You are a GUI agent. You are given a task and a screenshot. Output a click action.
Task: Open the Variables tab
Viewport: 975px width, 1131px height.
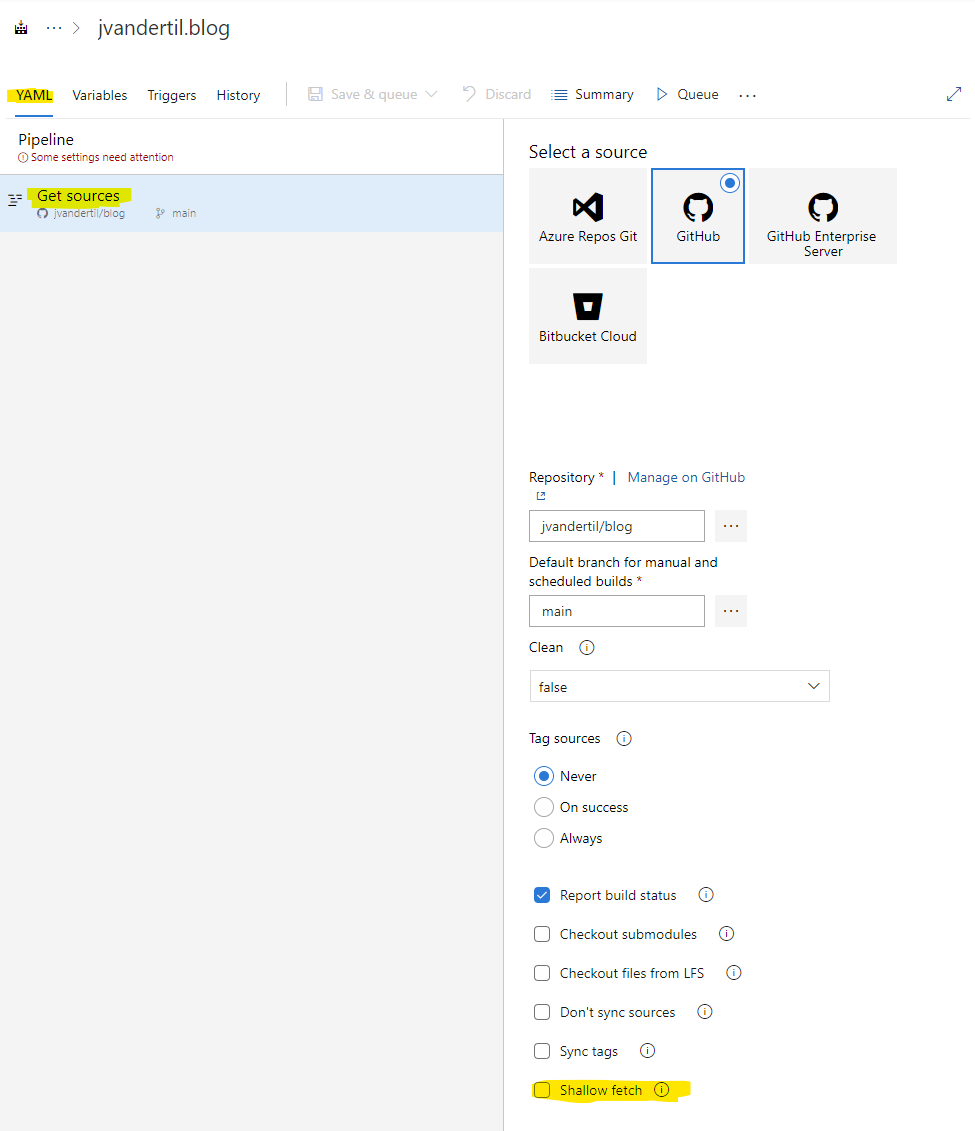point(100,95)
